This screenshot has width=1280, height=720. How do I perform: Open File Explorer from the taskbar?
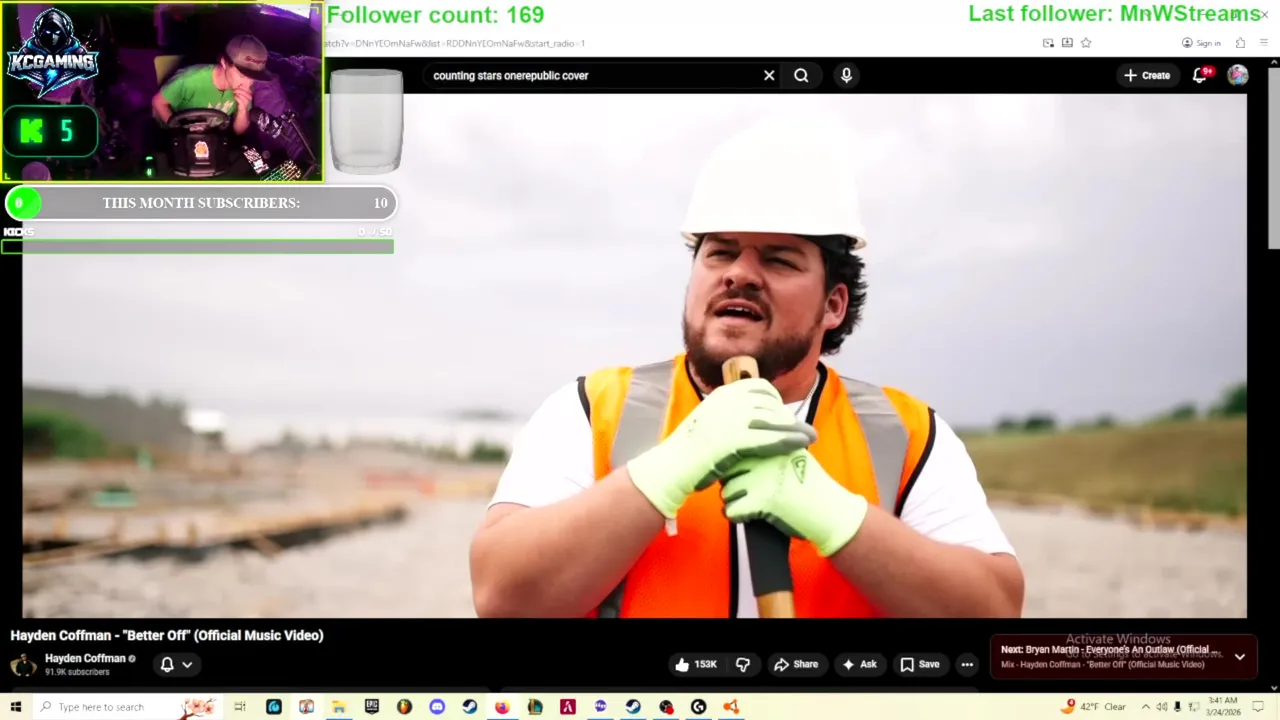click(x=339, y=707)
